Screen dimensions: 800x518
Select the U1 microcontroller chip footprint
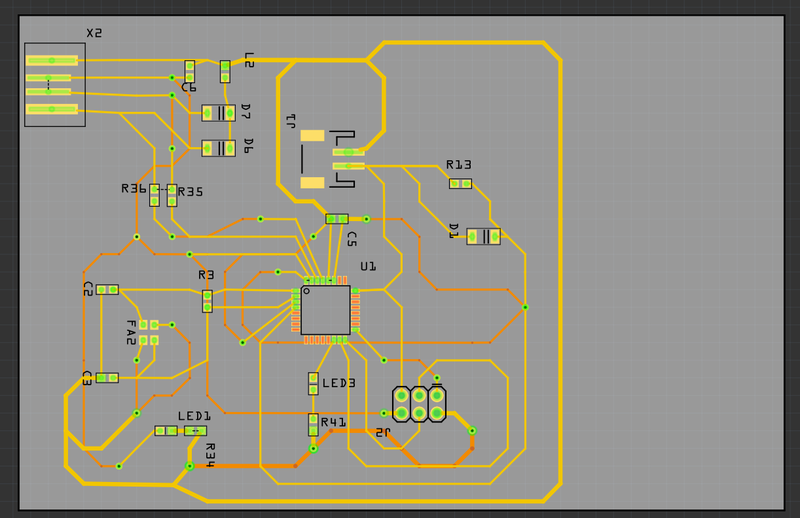tap(325, 310)
